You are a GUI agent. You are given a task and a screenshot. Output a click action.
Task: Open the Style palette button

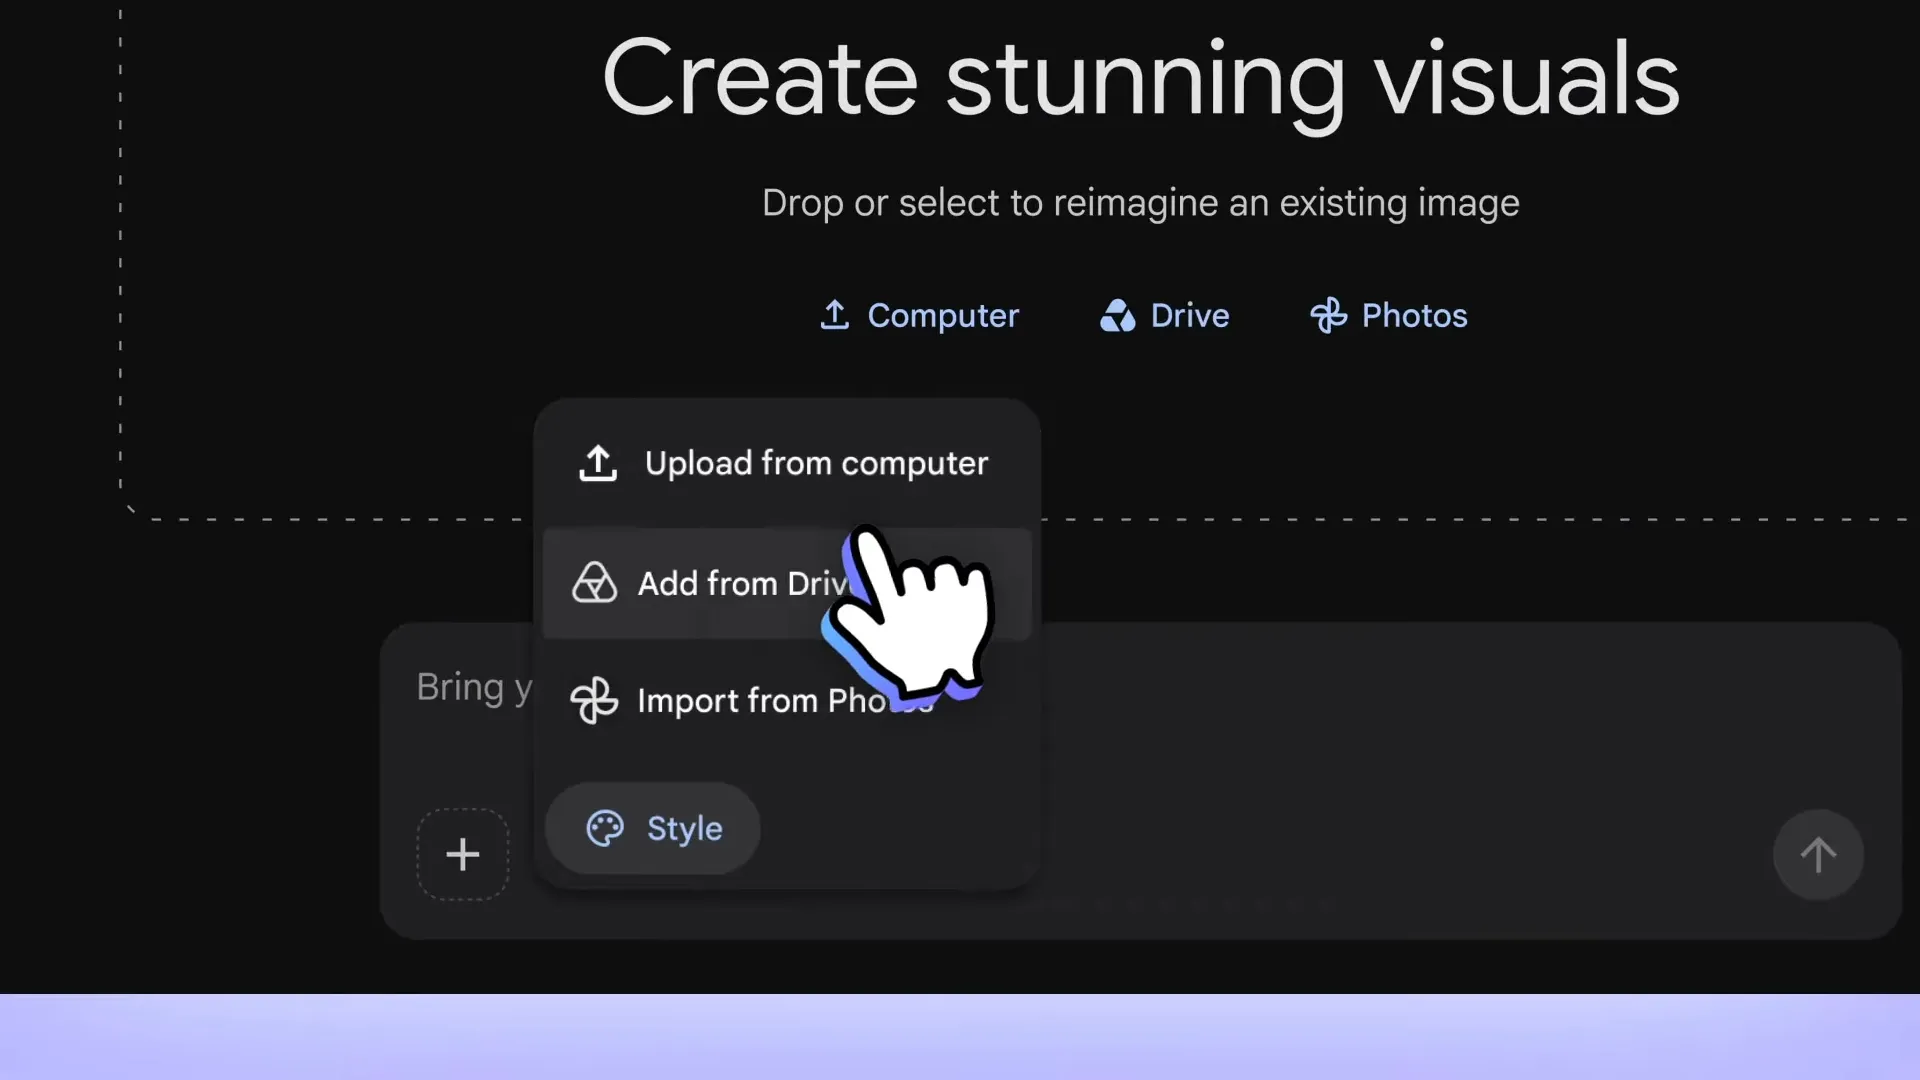coord(653,828)
